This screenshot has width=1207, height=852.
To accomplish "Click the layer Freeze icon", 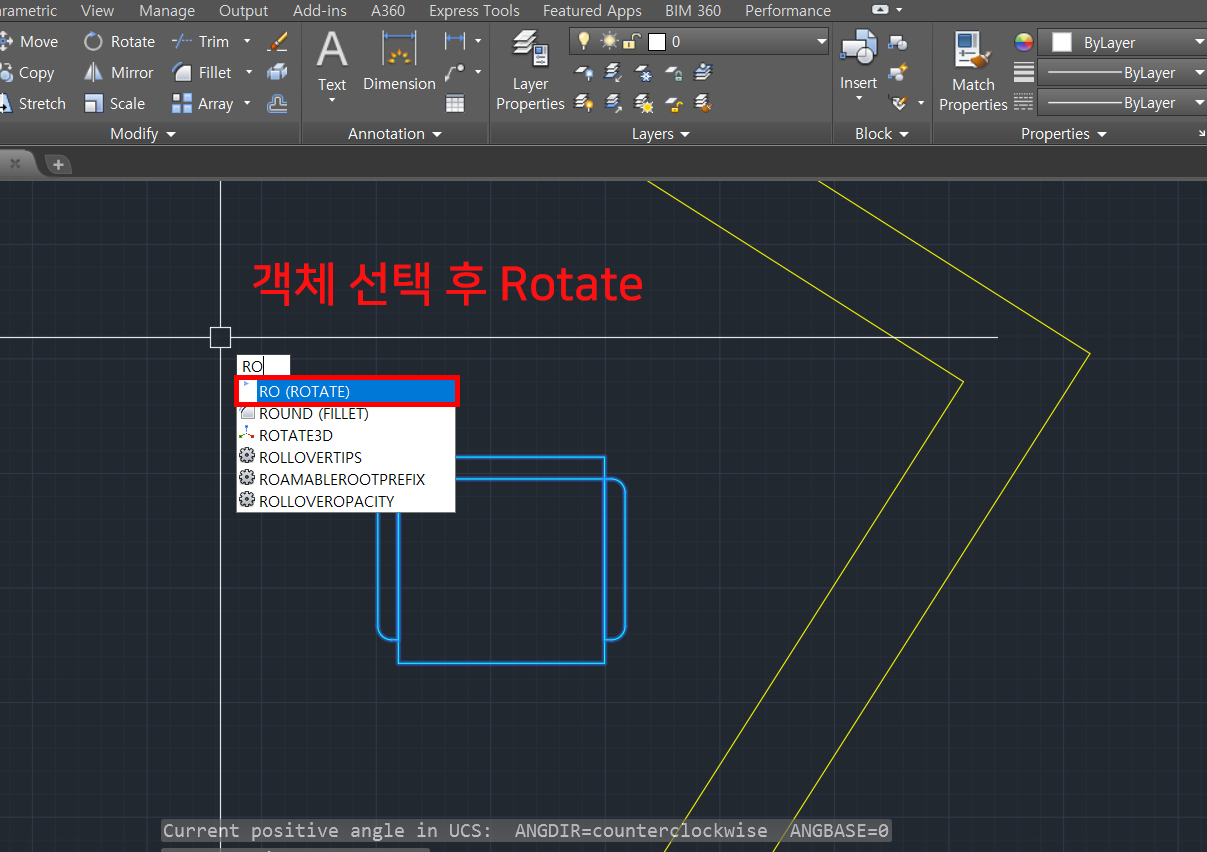I will (x=644, y=72).
